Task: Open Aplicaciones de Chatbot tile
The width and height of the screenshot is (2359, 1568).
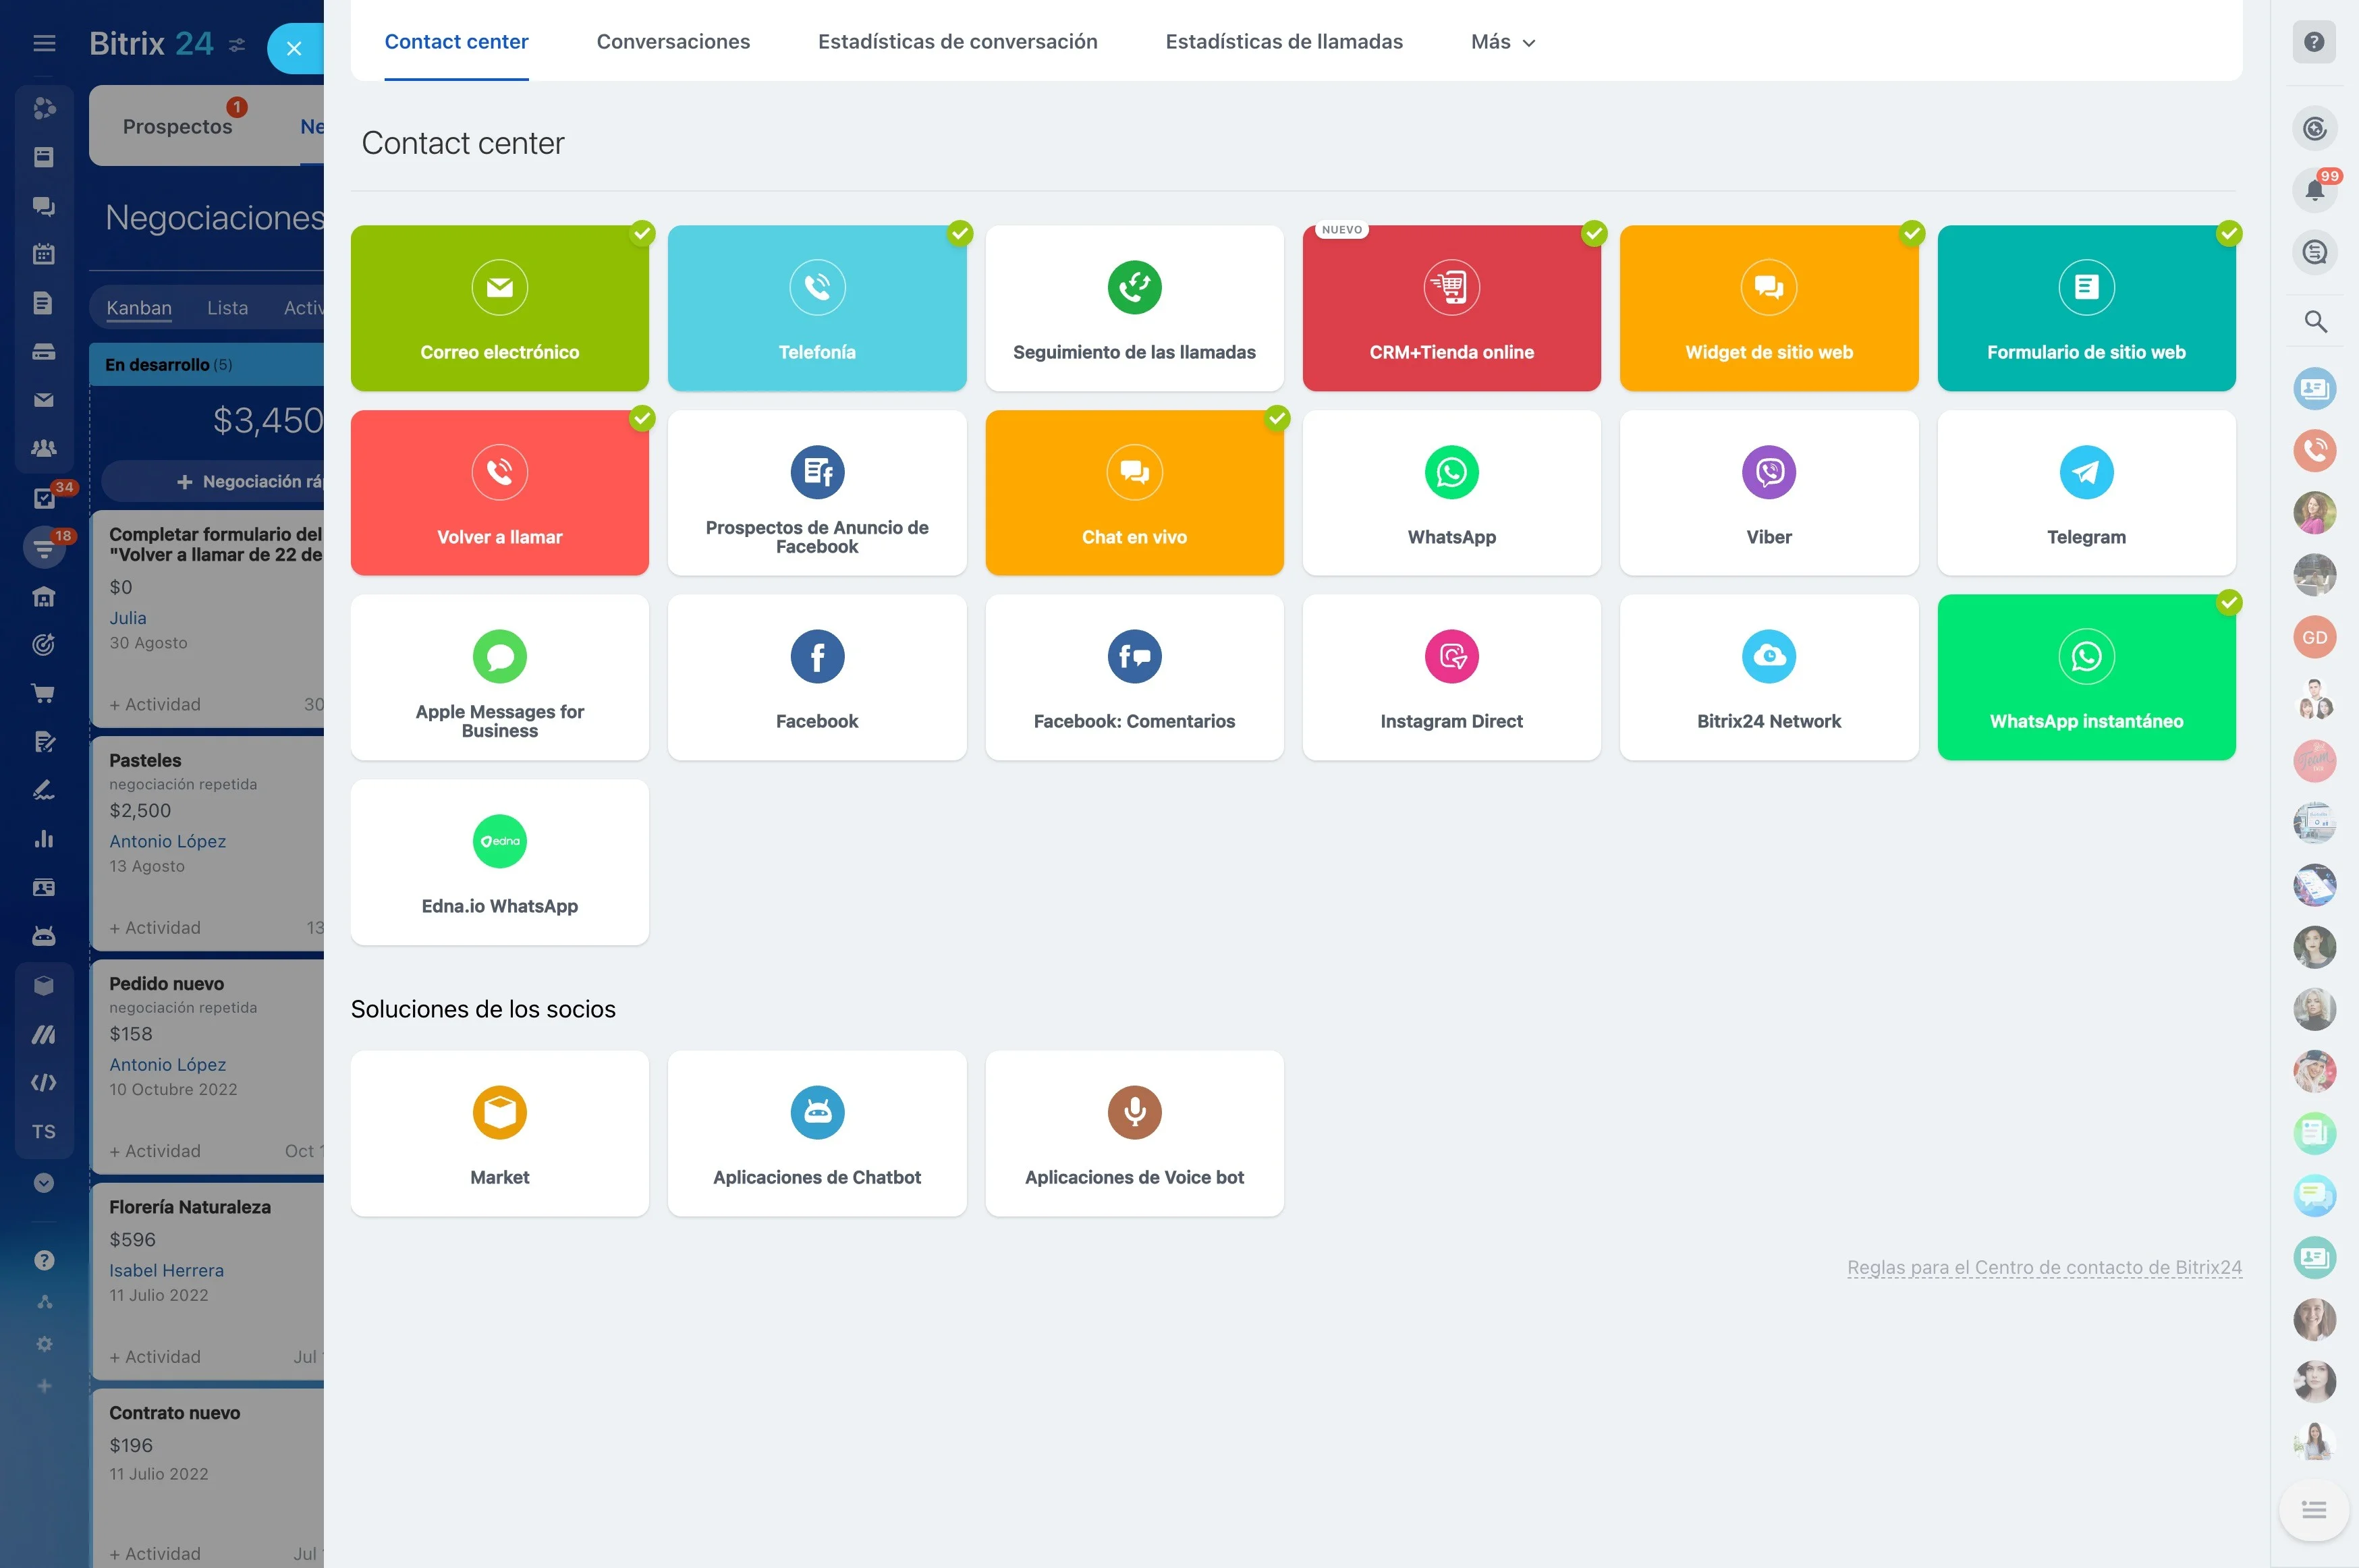Action: point(817,1133)
